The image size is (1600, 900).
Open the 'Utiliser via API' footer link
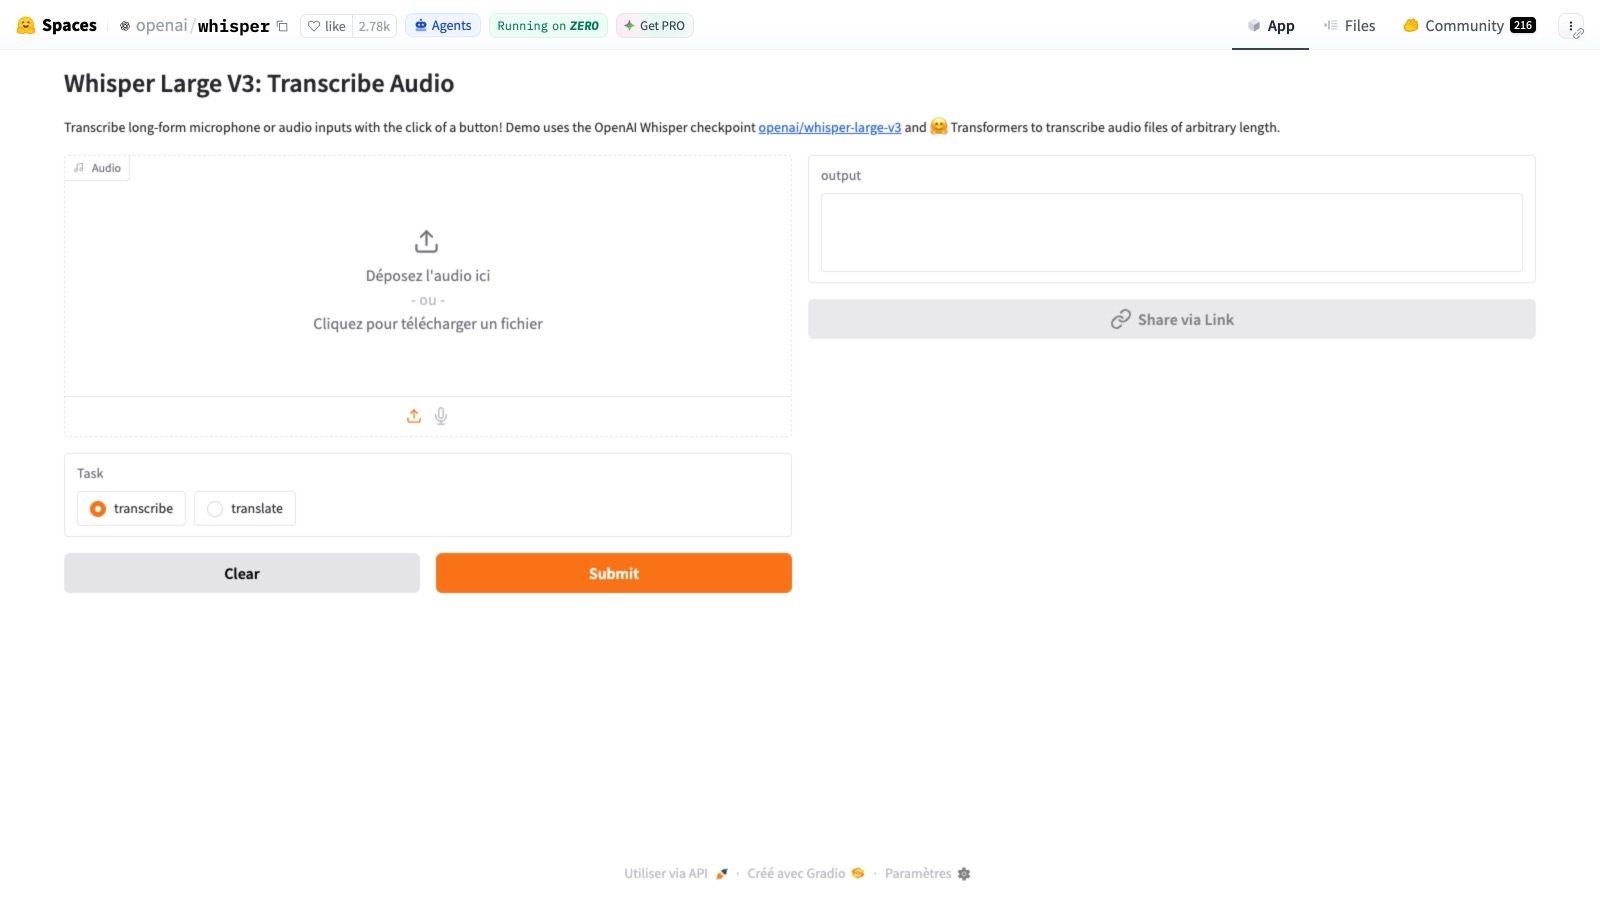click(x=676, y=873)
